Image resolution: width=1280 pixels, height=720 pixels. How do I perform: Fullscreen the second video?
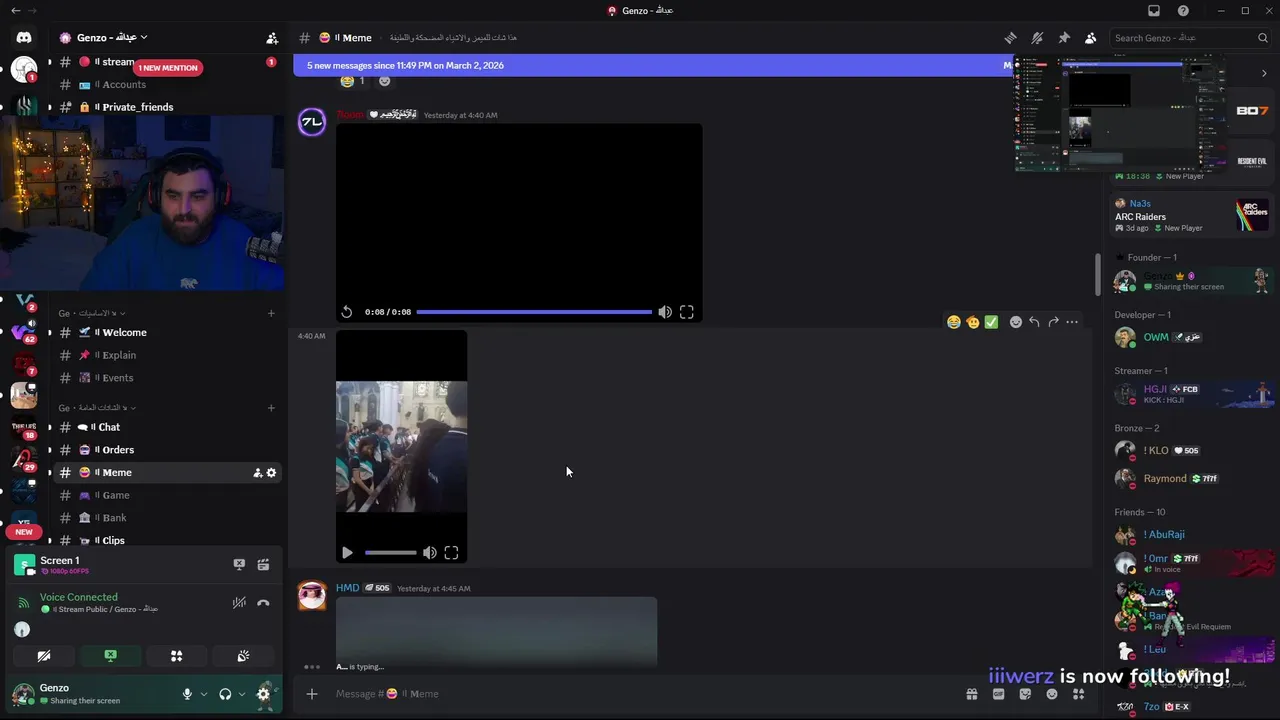pyautogui.click(x=452, y=553)
